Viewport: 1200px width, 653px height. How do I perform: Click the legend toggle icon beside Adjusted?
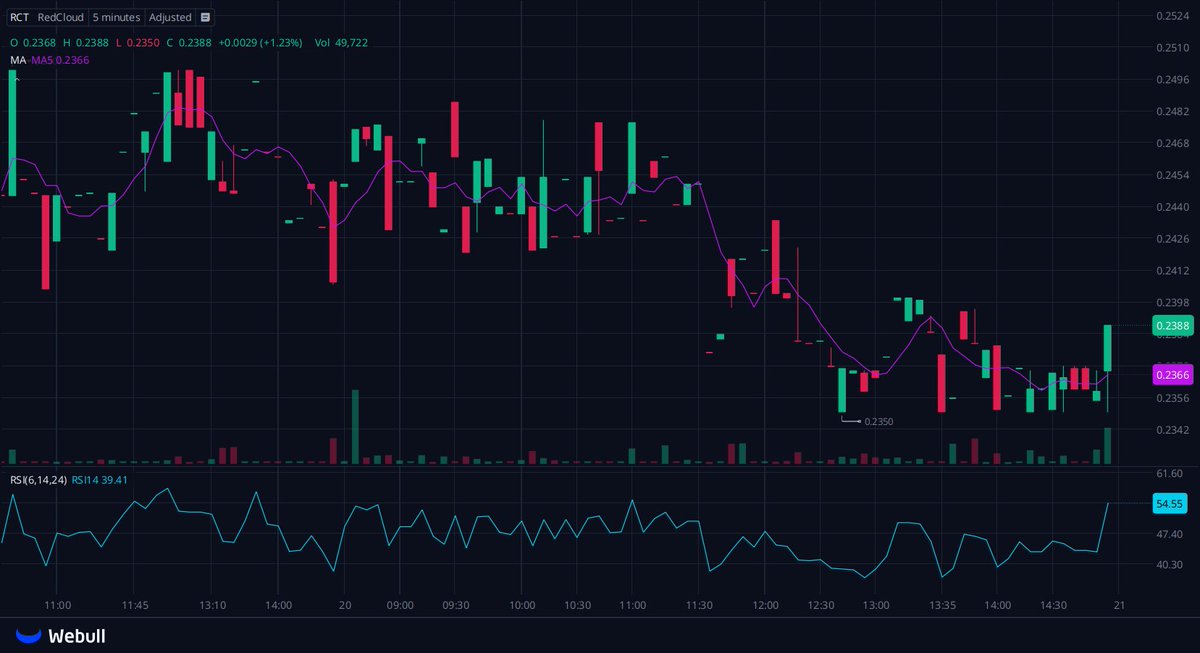[205, 17]
